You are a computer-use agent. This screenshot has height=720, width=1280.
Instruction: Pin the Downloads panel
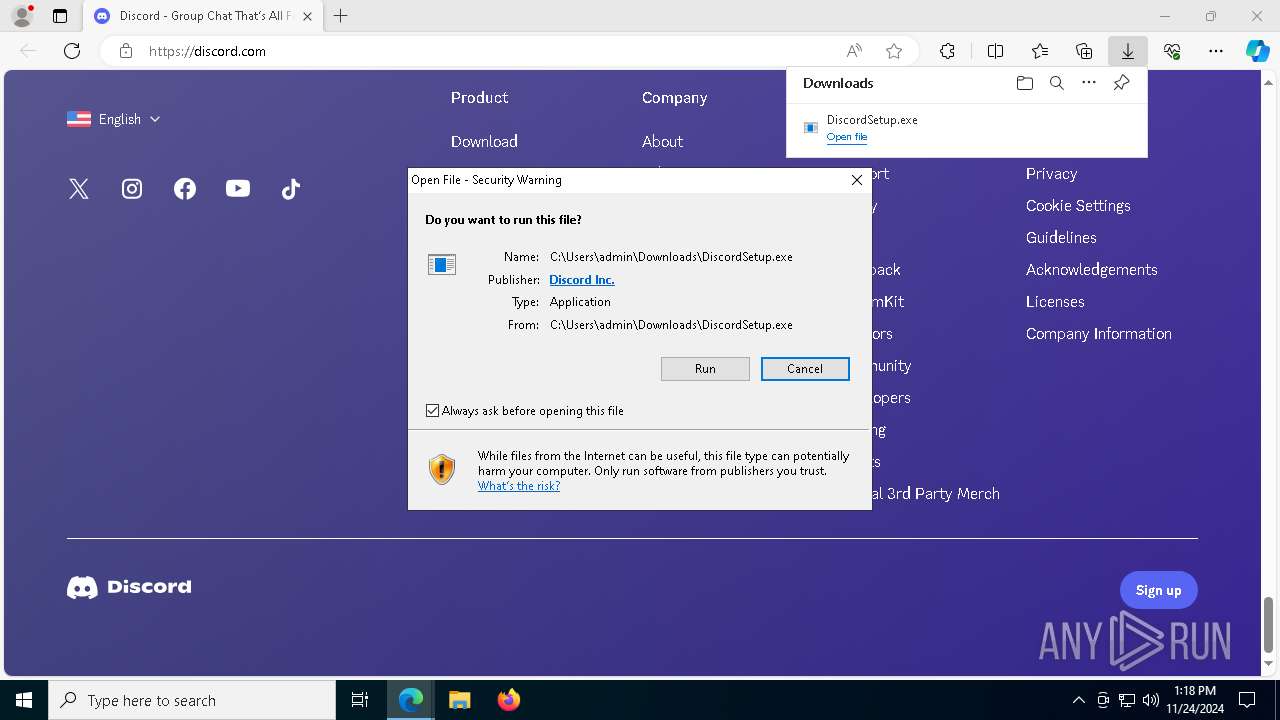click(x=1121, y=83)
